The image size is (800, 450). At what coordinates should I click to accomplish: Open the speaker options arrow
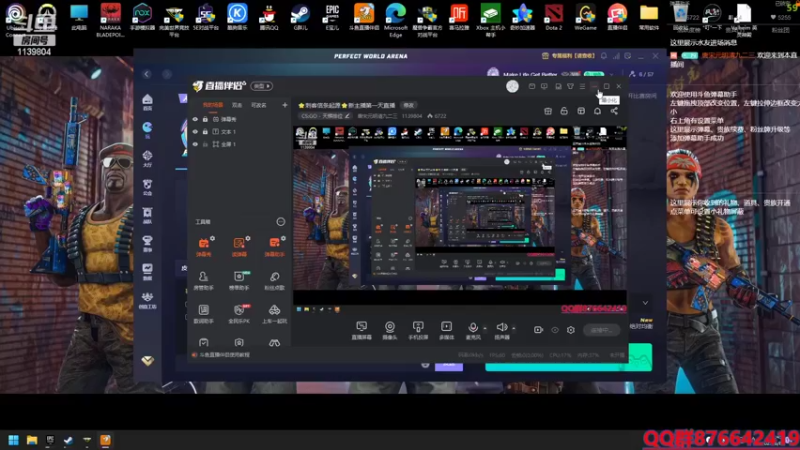click(x=514, y=328)
